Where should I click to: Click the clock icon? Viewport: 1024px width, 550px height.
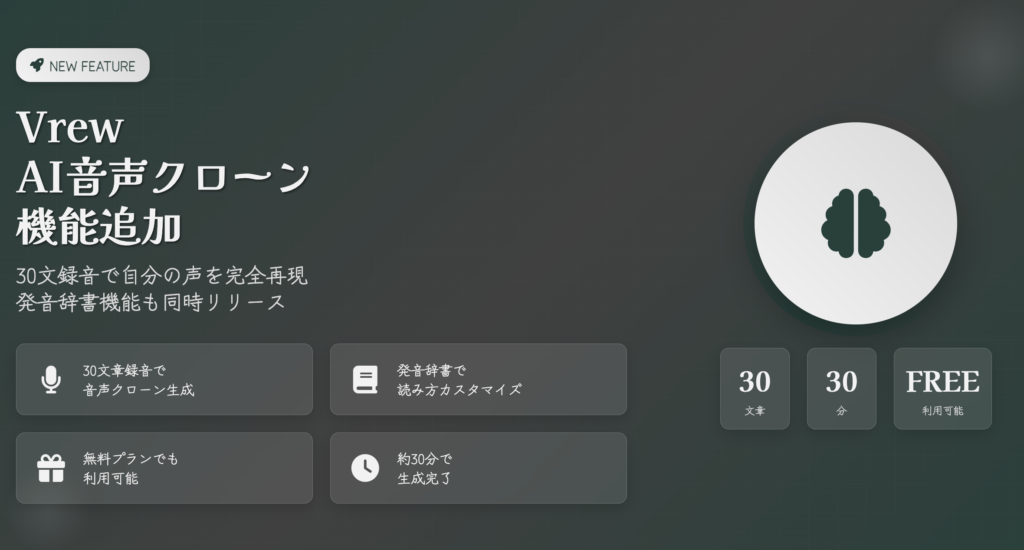365,468
